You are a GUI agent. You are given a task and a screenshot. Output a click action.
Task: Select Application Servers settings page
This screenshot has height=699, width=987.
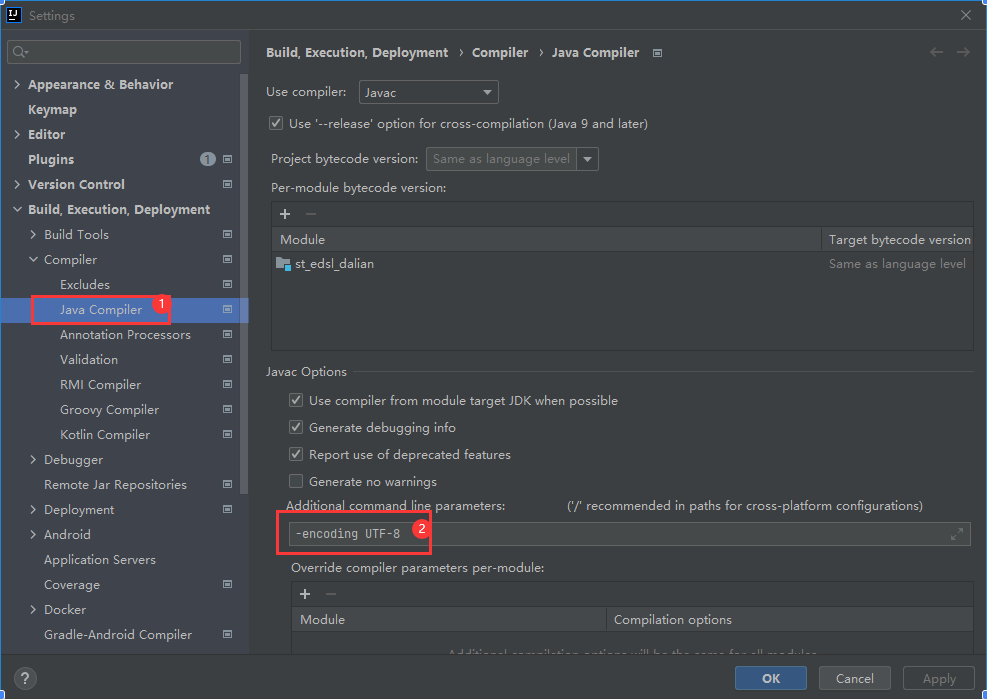(99, 560)
